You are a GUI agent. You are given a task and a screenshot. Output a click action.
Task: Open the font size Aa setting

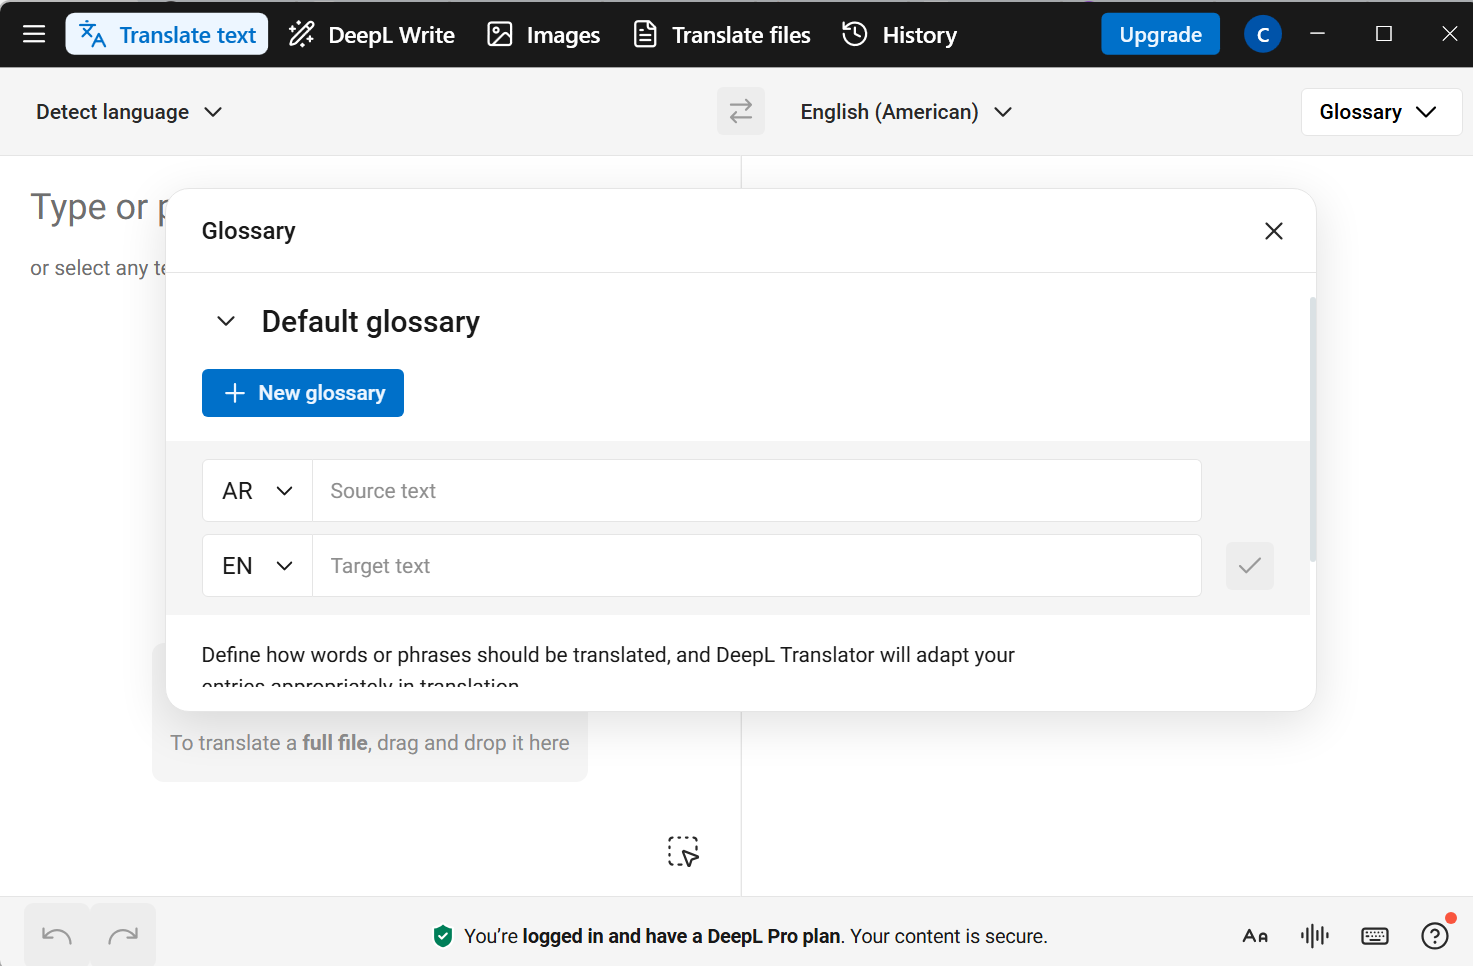(1255, 936)
